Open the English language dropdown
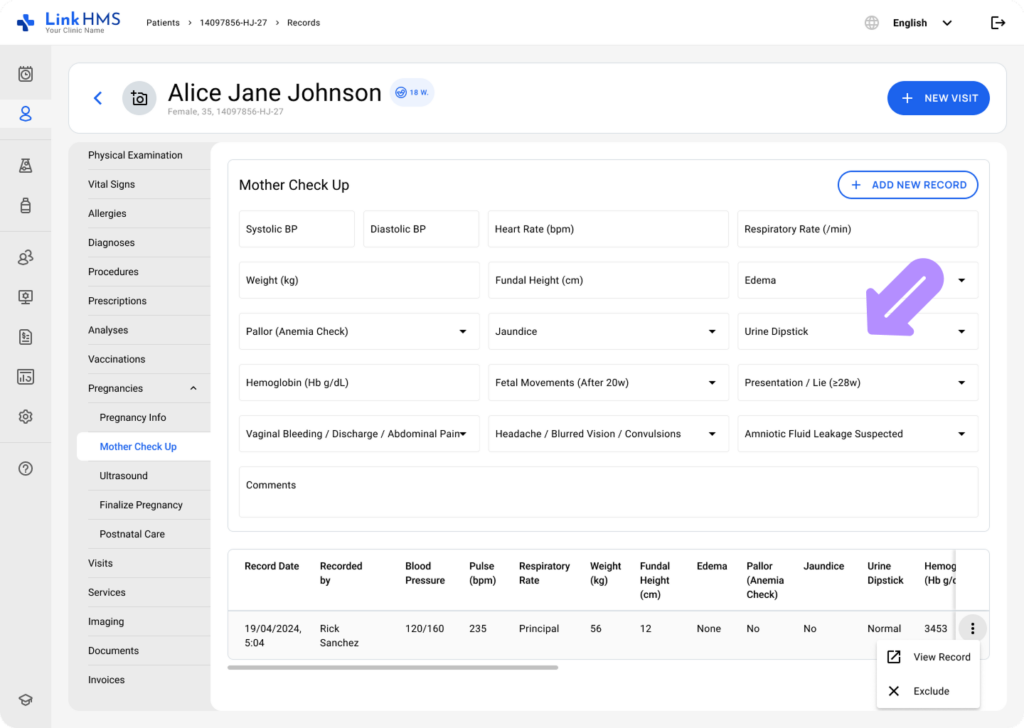This screenshot has width=1024, height=728. pyautogui.click(x=921, y=23)
